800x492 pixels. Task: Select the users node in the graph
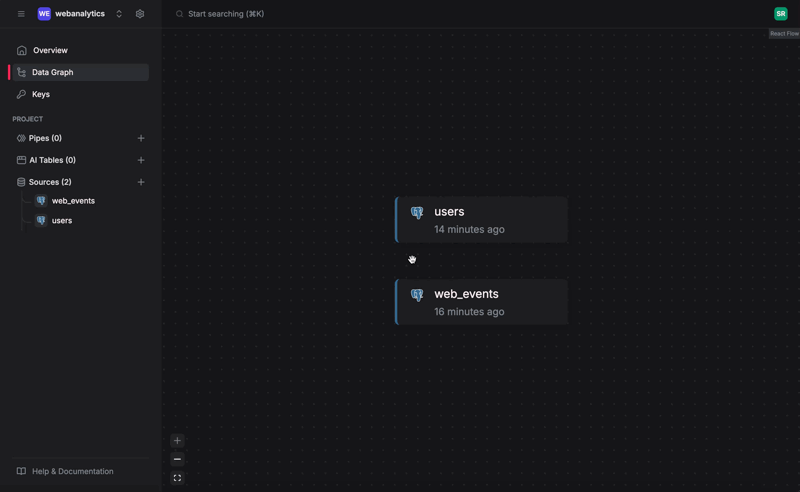pyautogui.click(x=481, y=219)
